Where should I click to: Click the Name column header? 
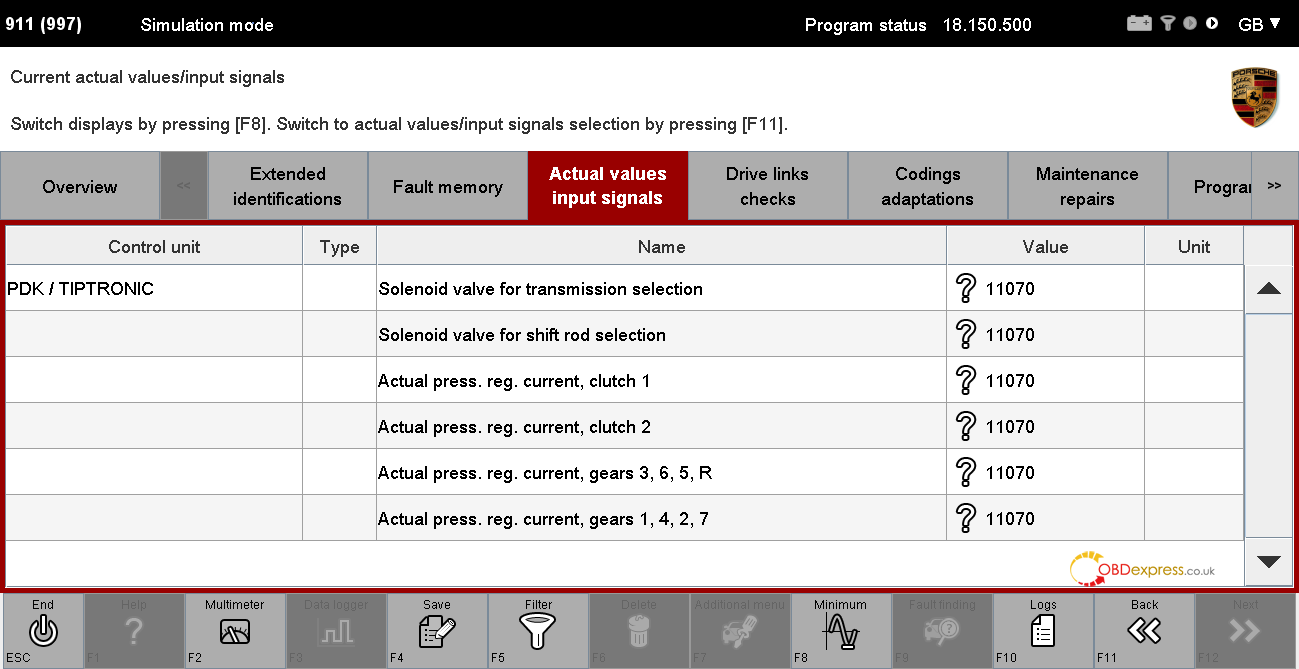coord(662,246)
